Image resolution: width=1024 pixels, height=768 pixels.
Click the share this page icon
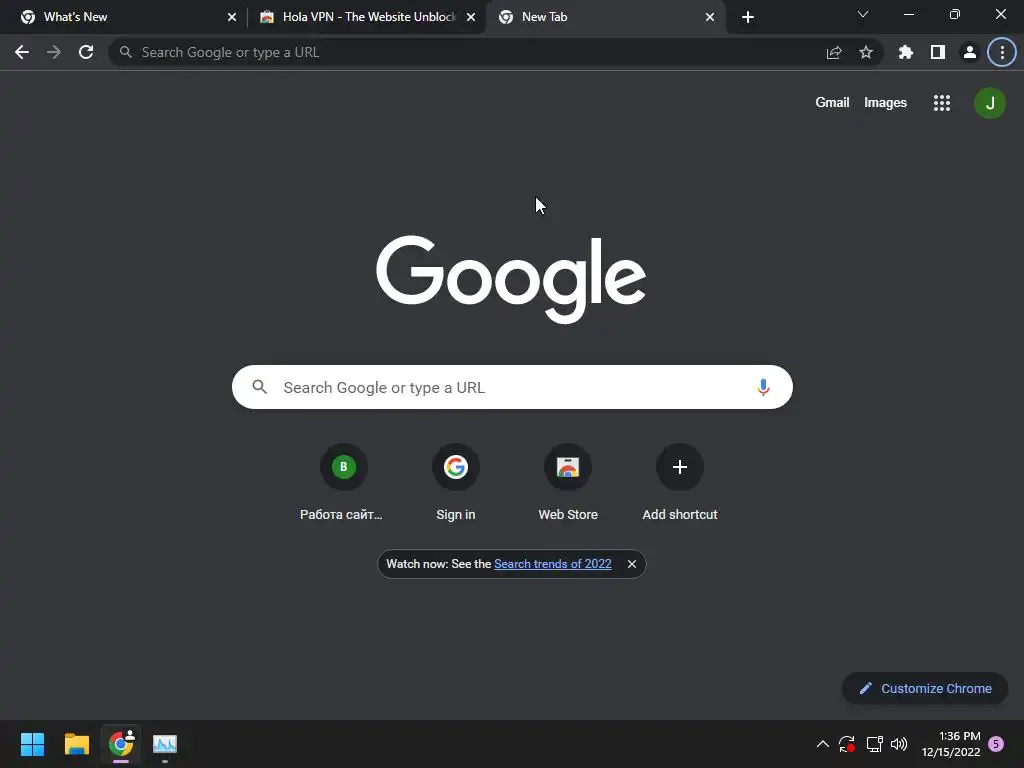(834, 52)
